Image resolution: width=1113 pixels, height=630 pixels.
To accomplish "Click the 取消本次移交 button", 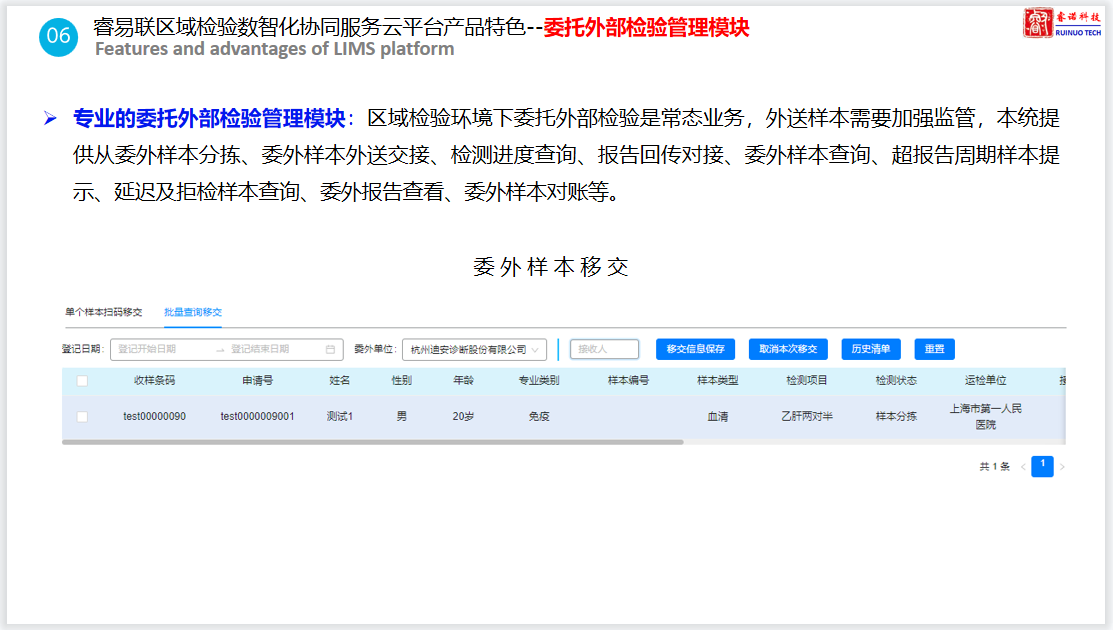I will (788, 349).
